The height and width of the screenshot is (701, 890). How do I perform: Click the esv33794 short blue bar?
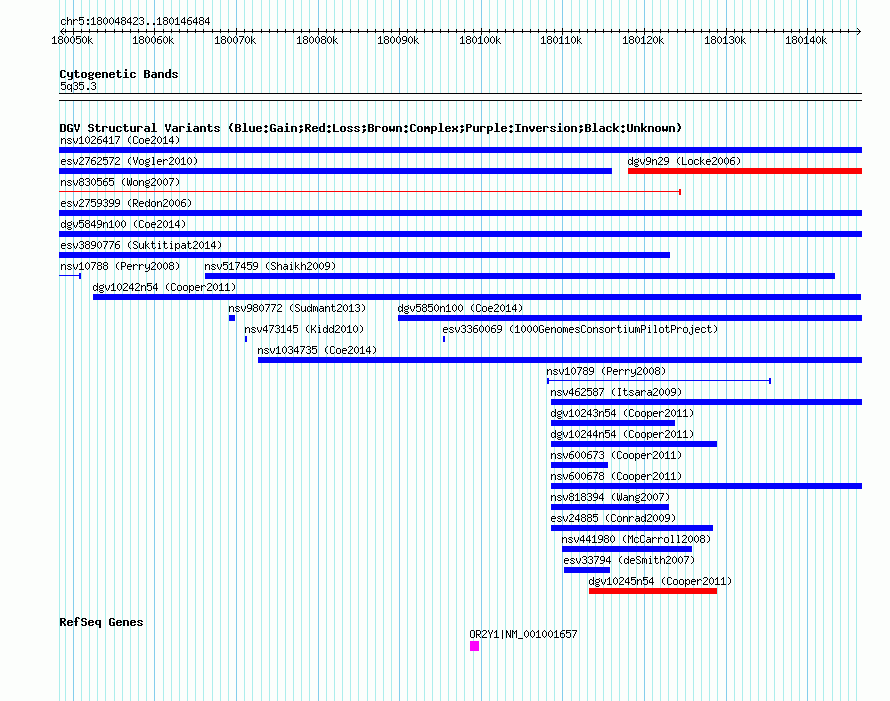(587, 570)
